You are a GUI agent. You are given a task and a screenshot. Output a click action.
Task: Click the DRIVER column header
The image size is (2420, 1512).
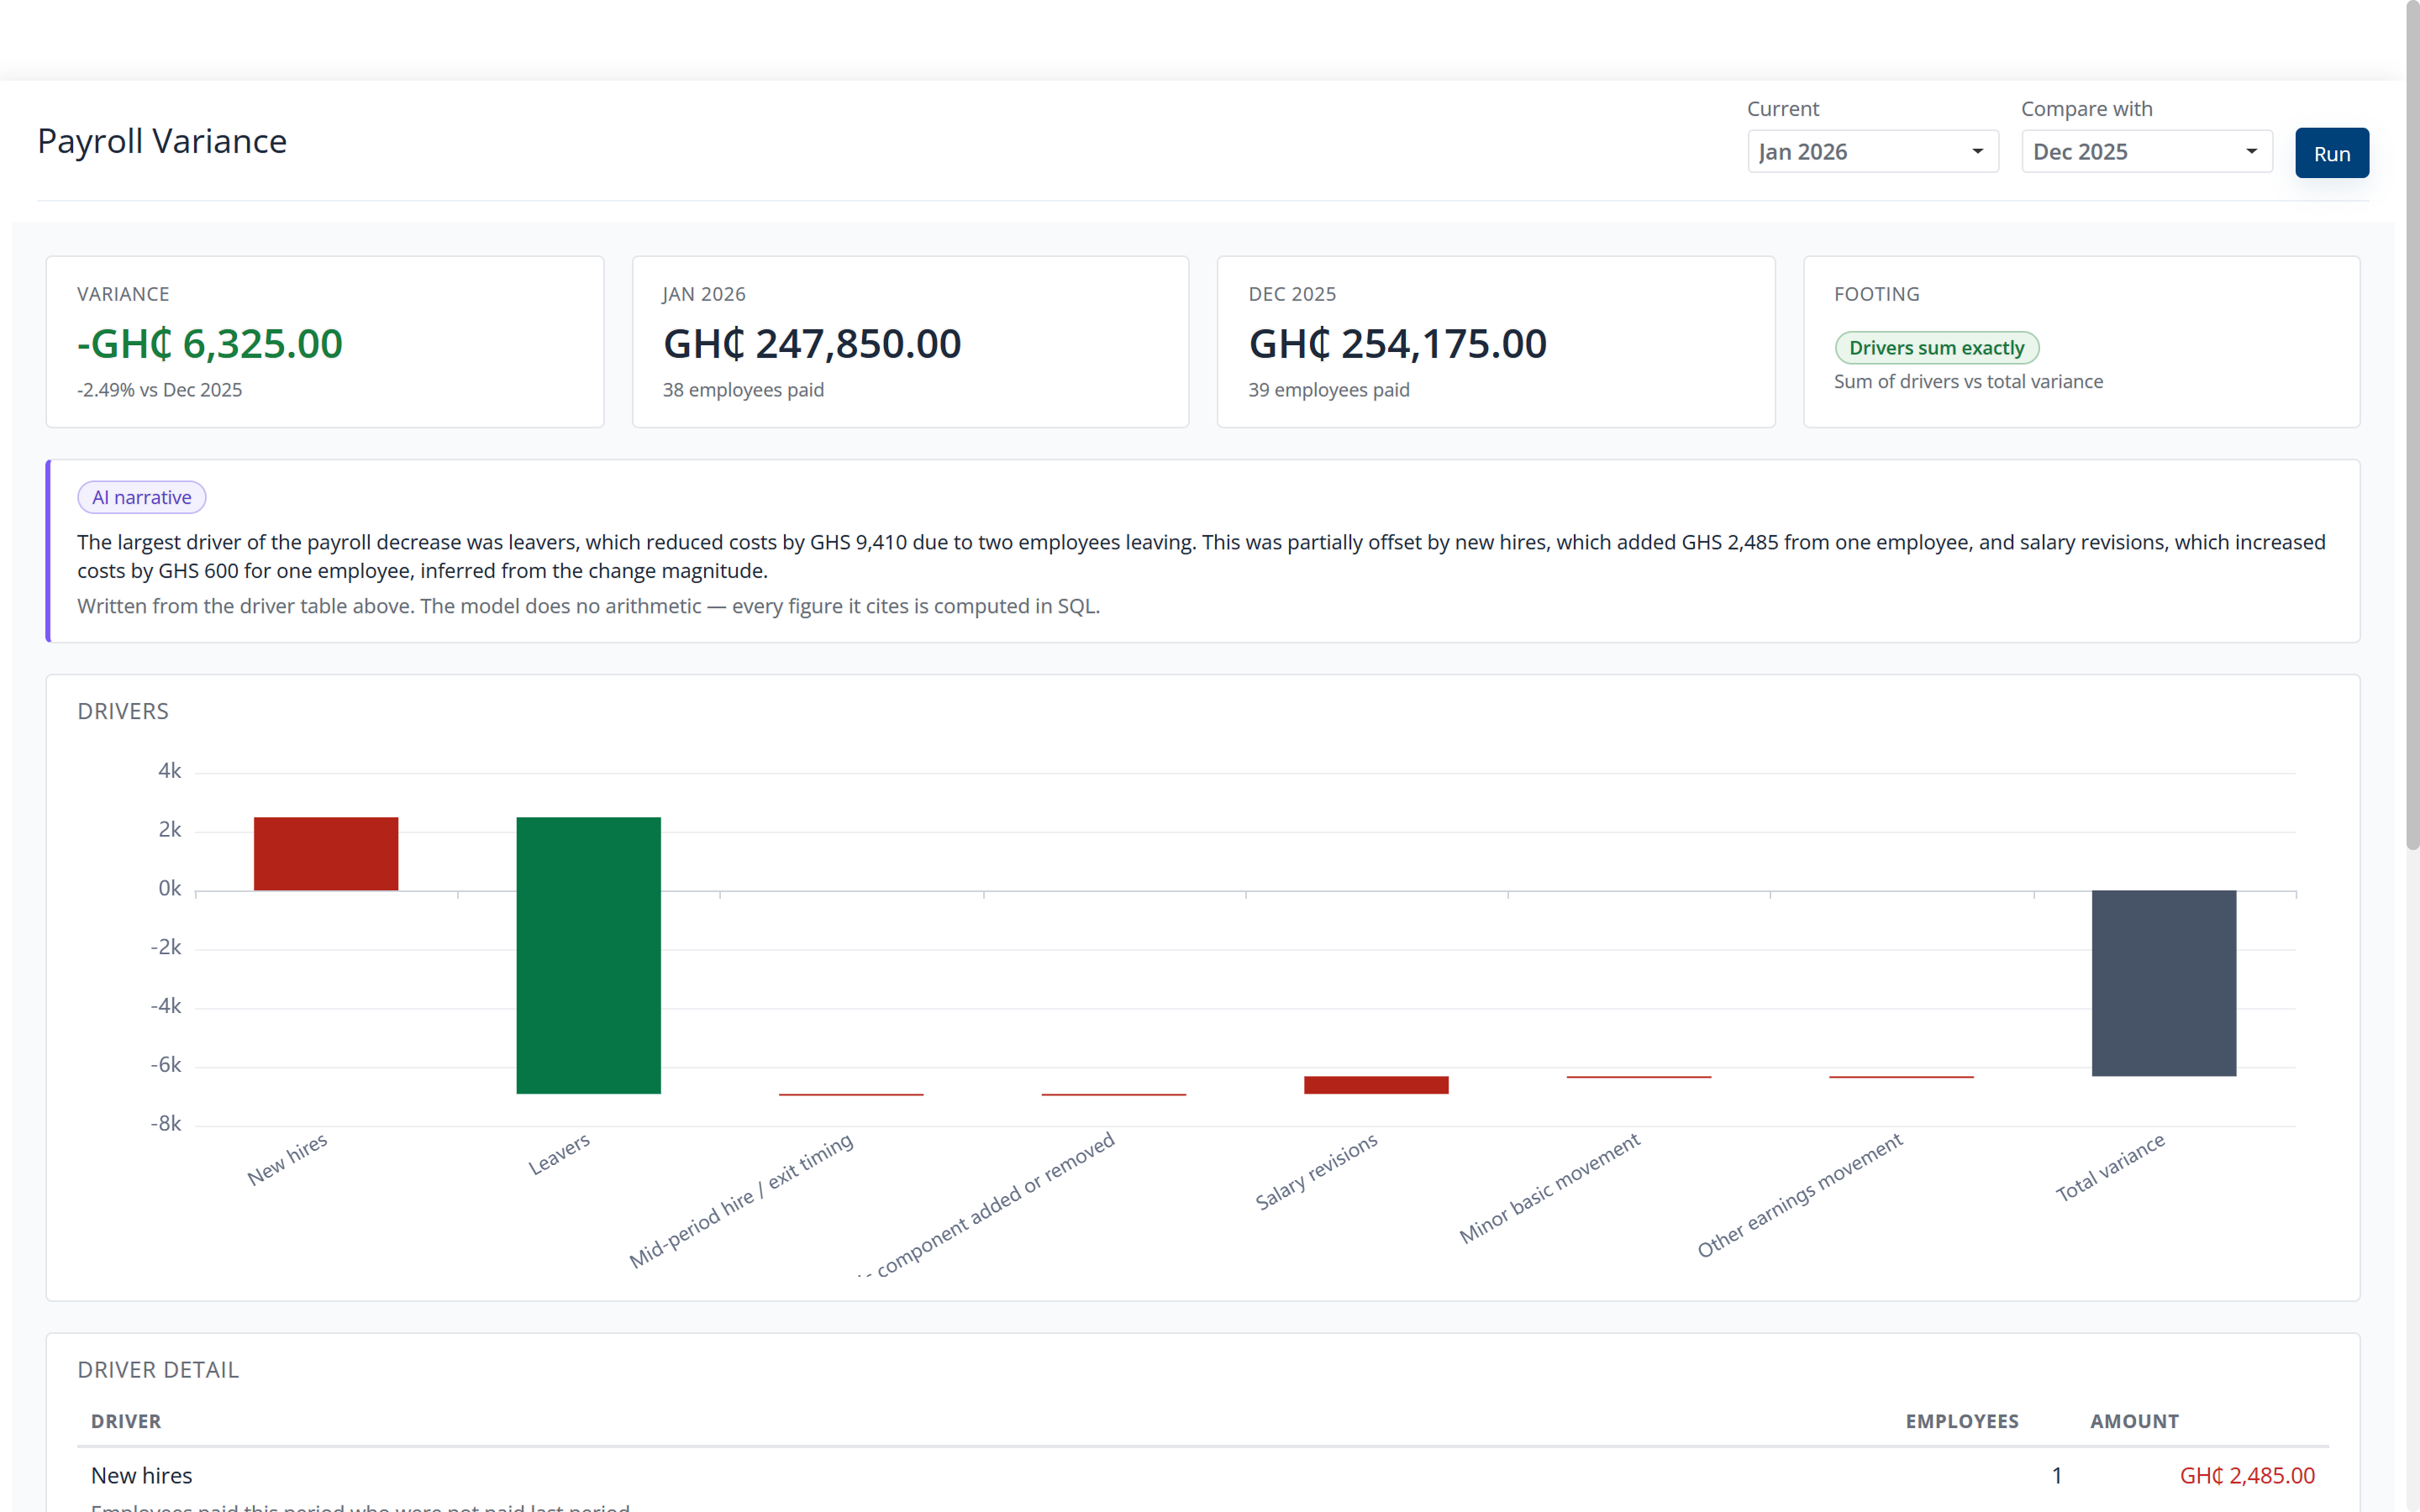coord(126,1421)
